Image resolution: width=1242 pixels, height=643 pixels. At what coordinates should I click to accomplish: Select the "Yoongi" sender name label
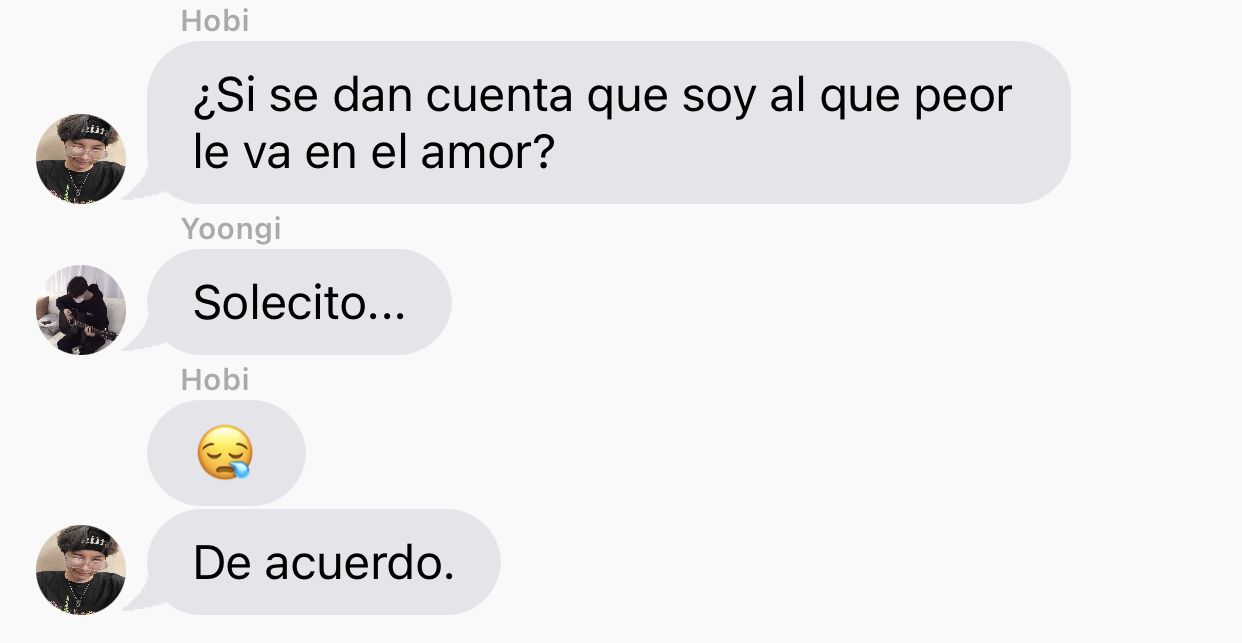click(231, 230)
